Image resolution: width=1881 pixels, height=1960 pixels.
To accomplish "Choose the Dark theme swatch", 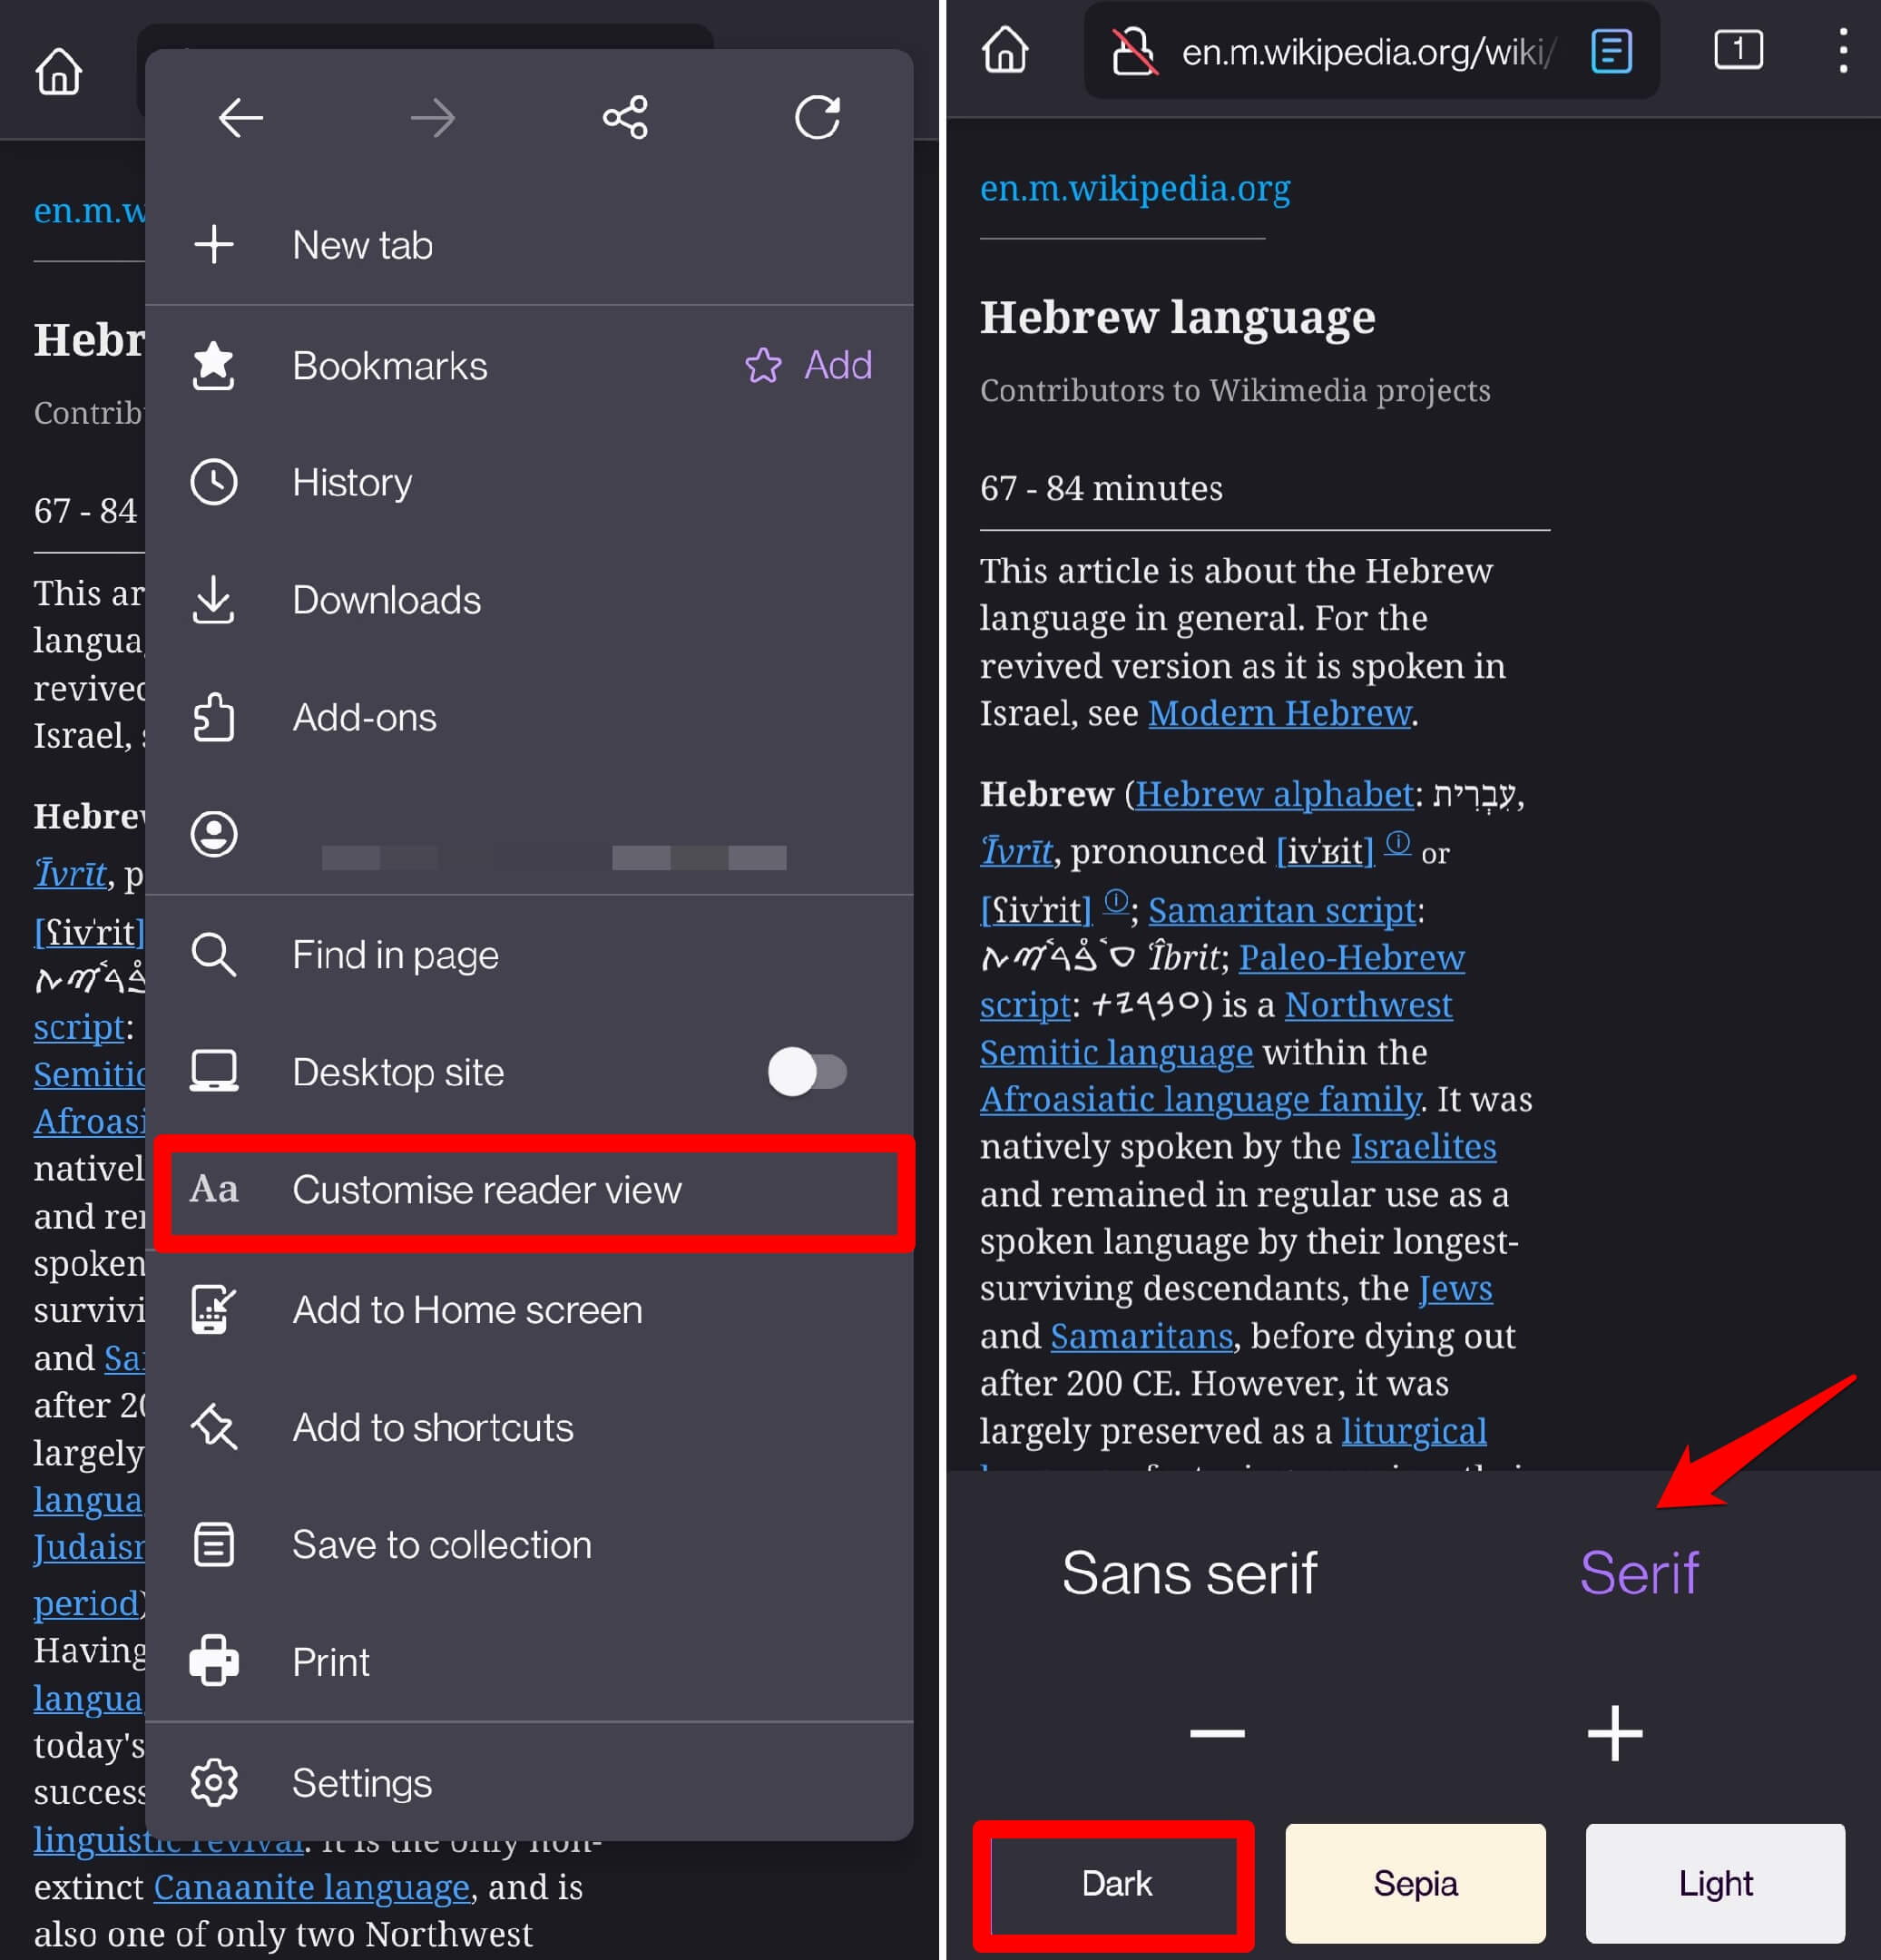I will [x=1114, y=1885].
